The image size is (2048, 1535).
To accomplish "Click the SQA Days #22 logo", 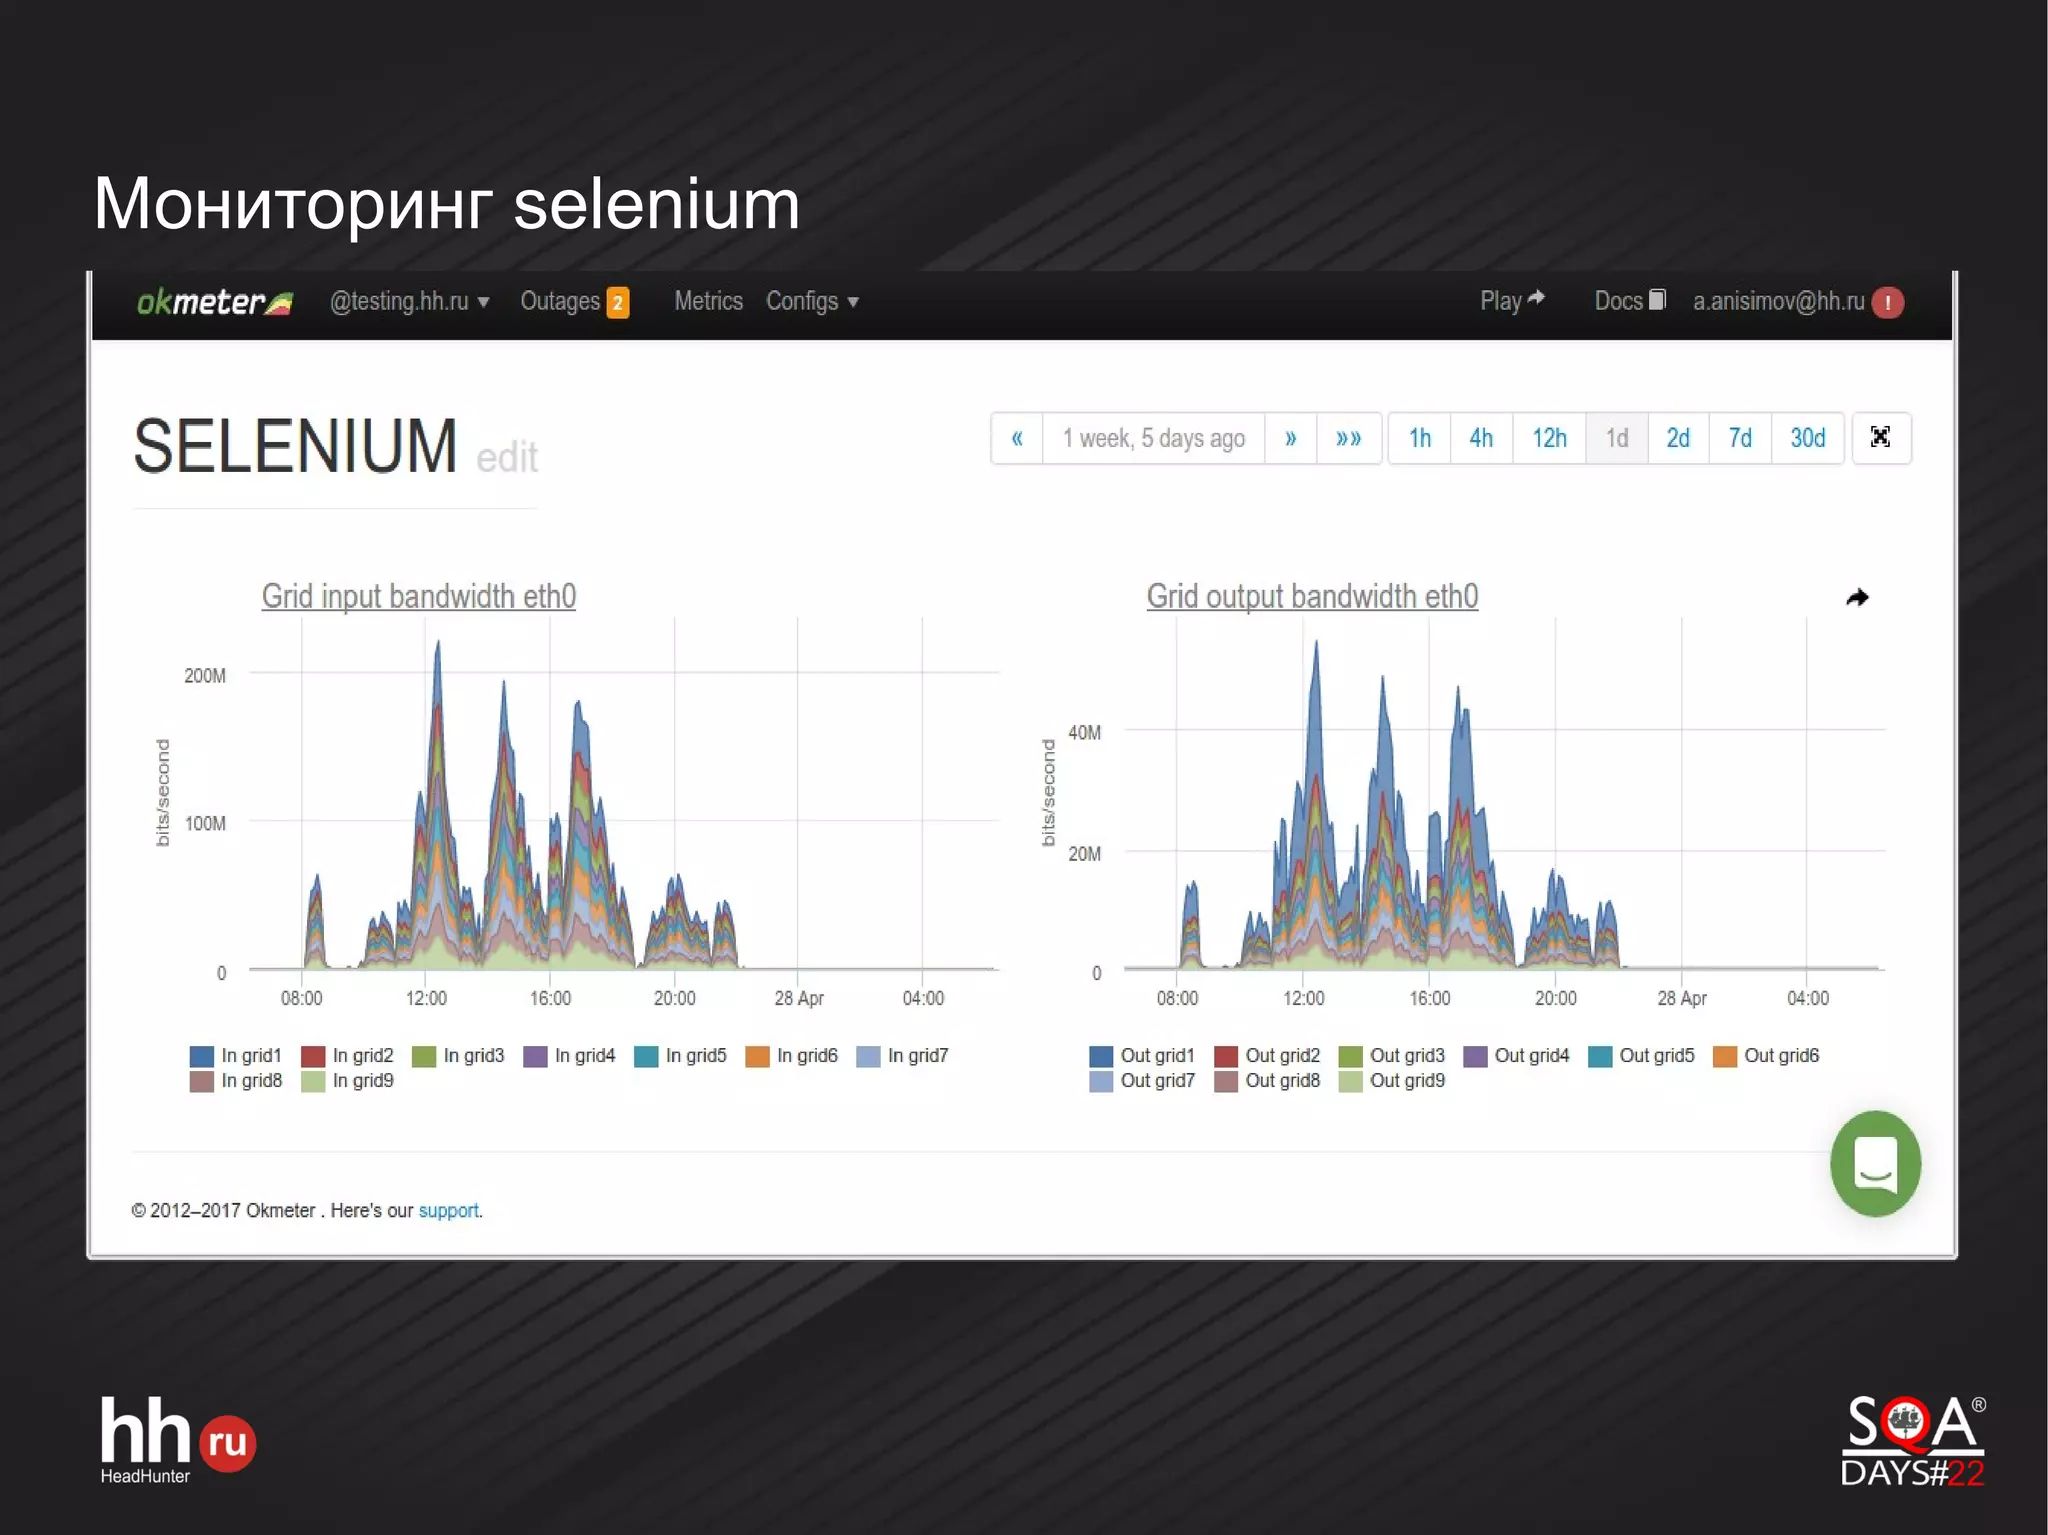I will pyautogui.click(x=1913, y=1441).
